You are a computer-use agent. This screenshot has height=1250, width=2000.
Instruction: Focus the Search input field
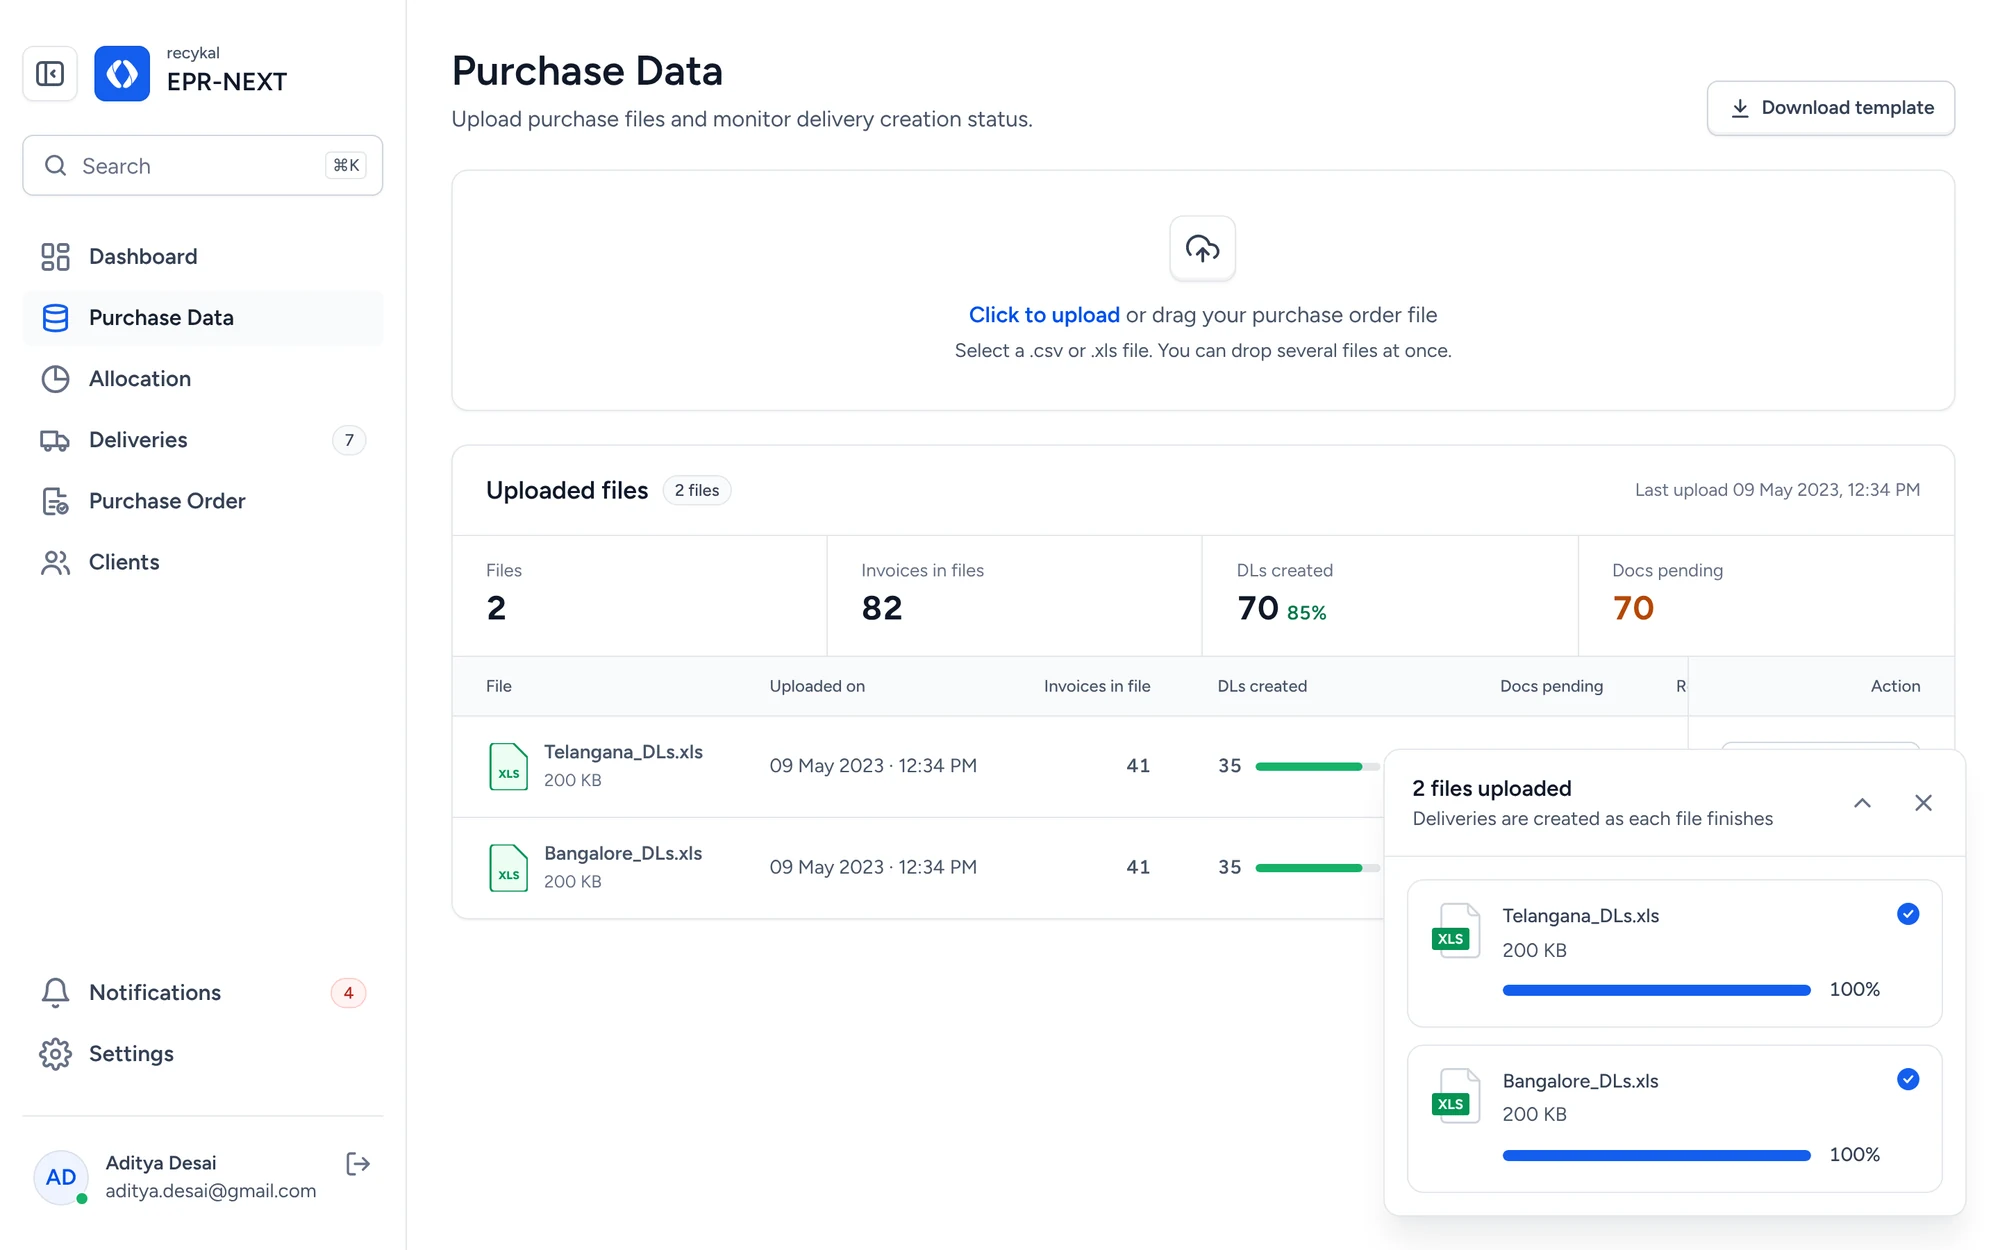(203, 166)
